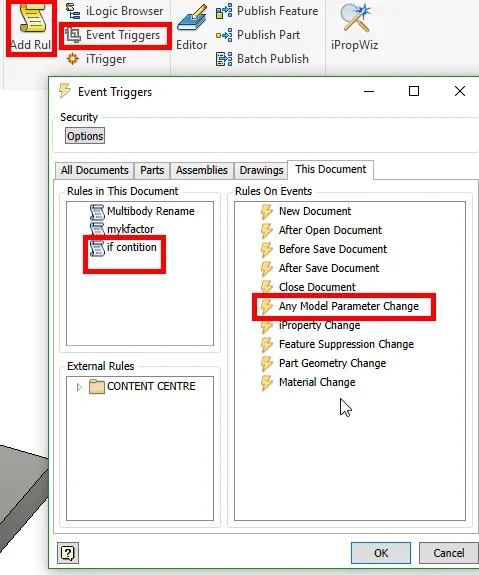This screenshot has width=479, height=575.
Task: Select the mykfactor rule
Action: (x=122, y=229)
